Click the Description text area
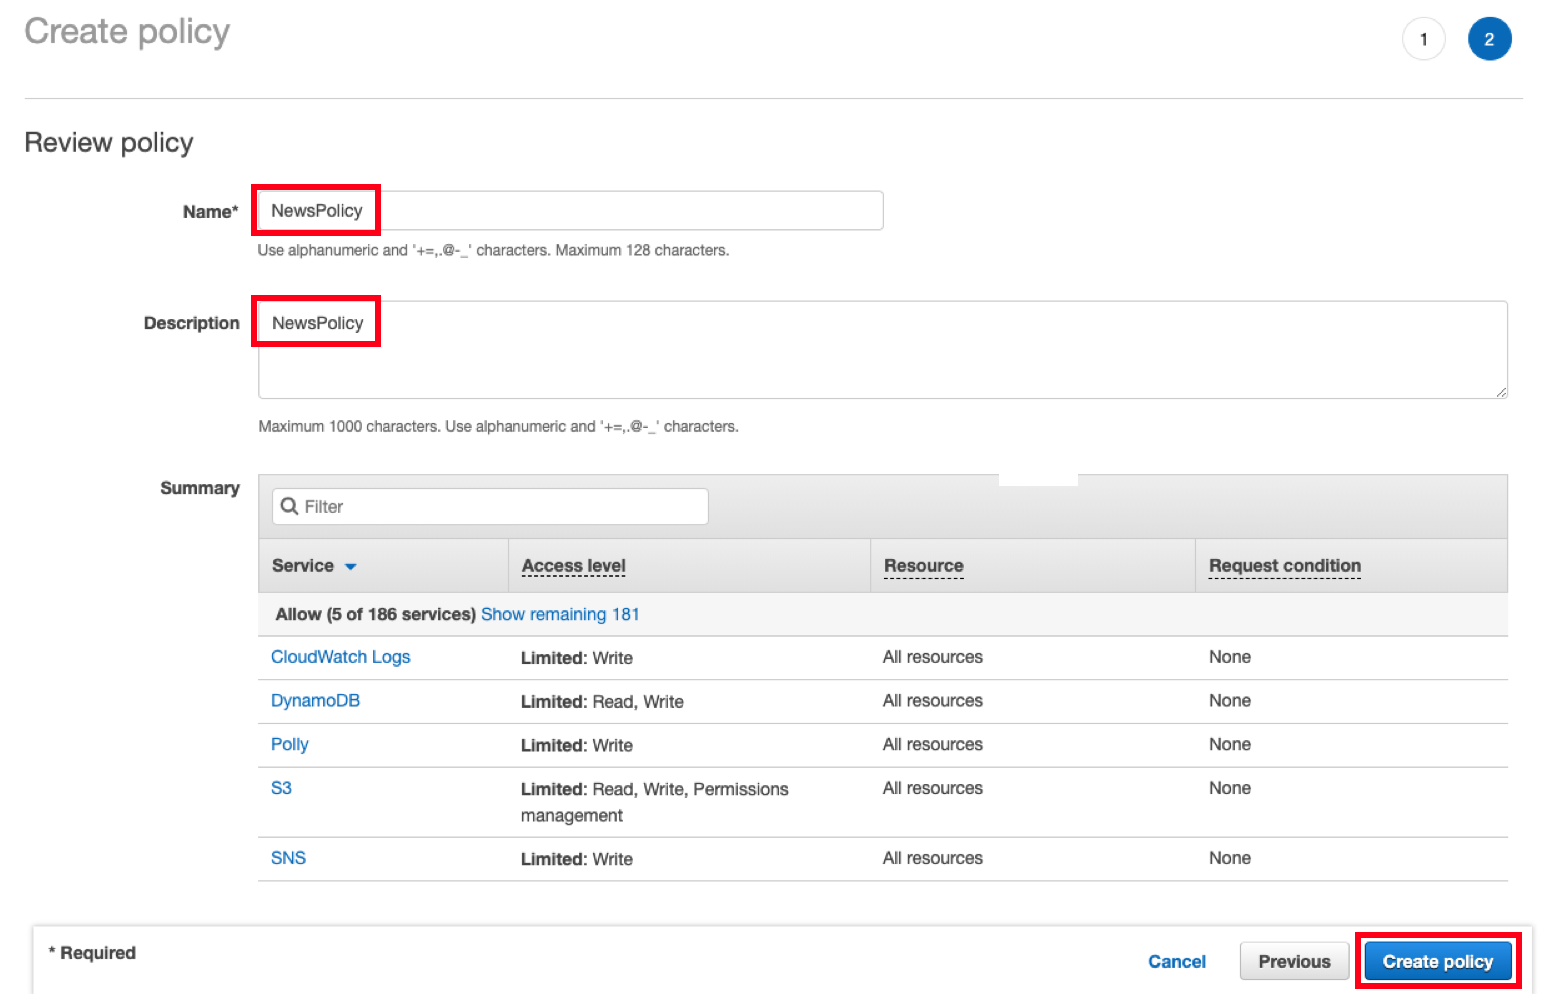 coord(882,350)
